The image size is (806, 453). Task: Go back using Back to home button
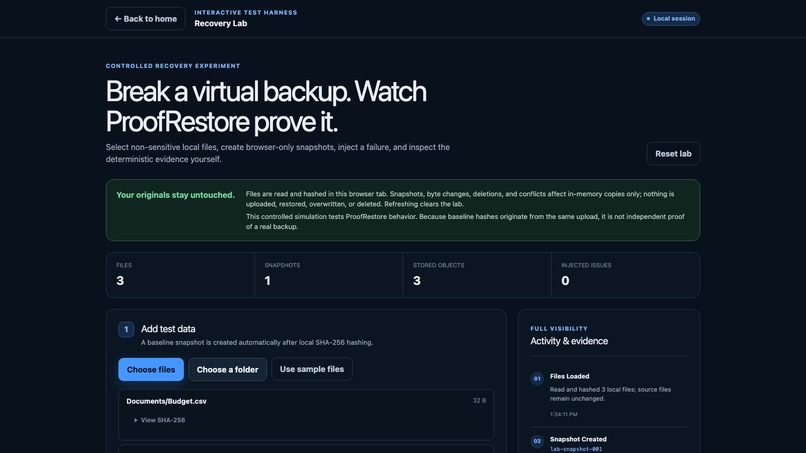145,19
